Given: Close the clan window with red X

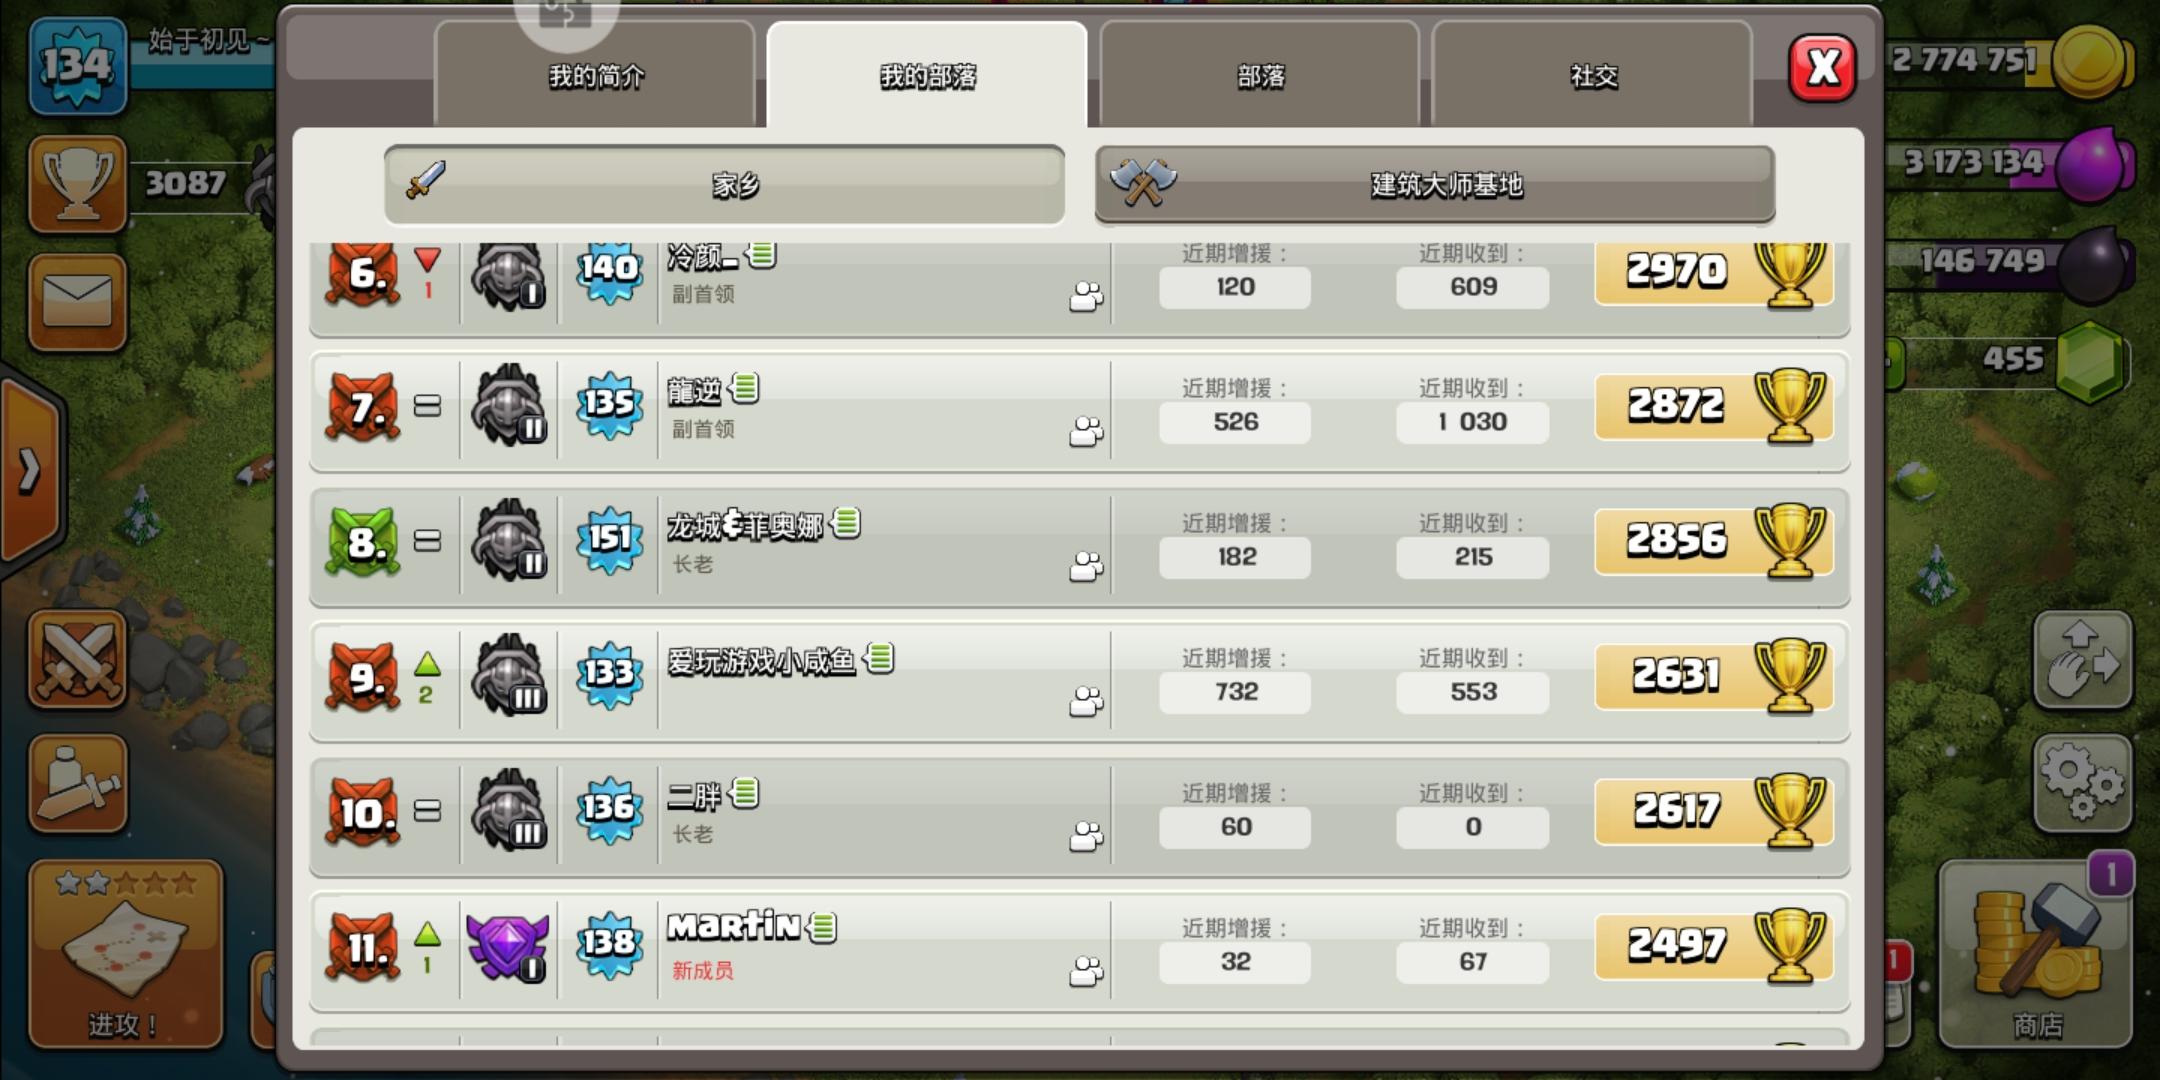Looking at the screenshot, I should pos(1822,68).
